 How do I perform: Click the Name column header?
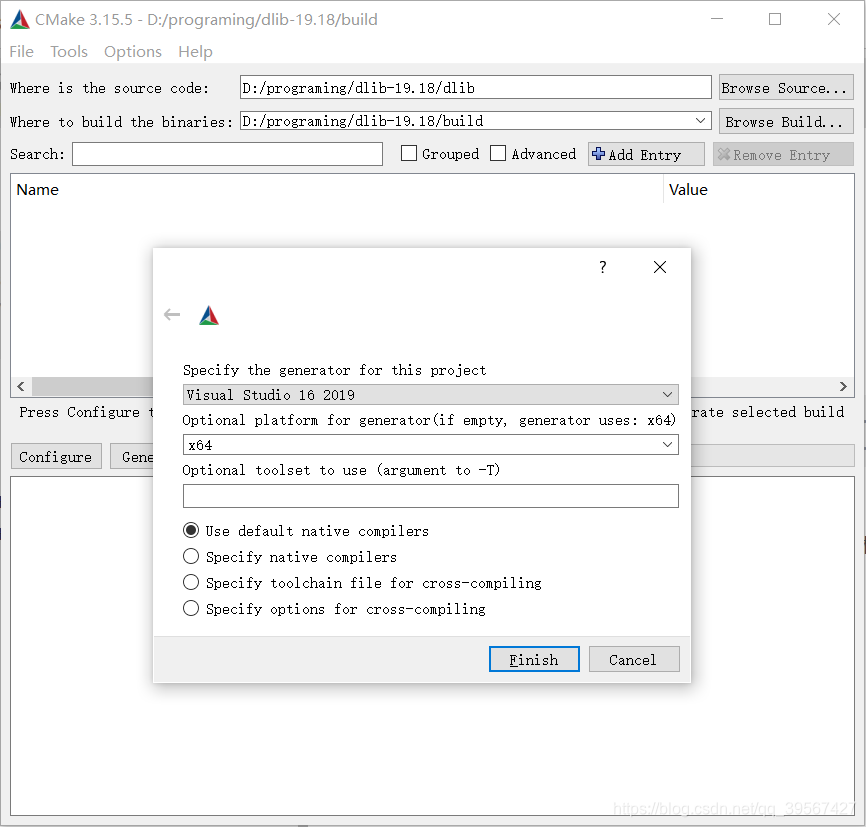[x=38, y=189]
